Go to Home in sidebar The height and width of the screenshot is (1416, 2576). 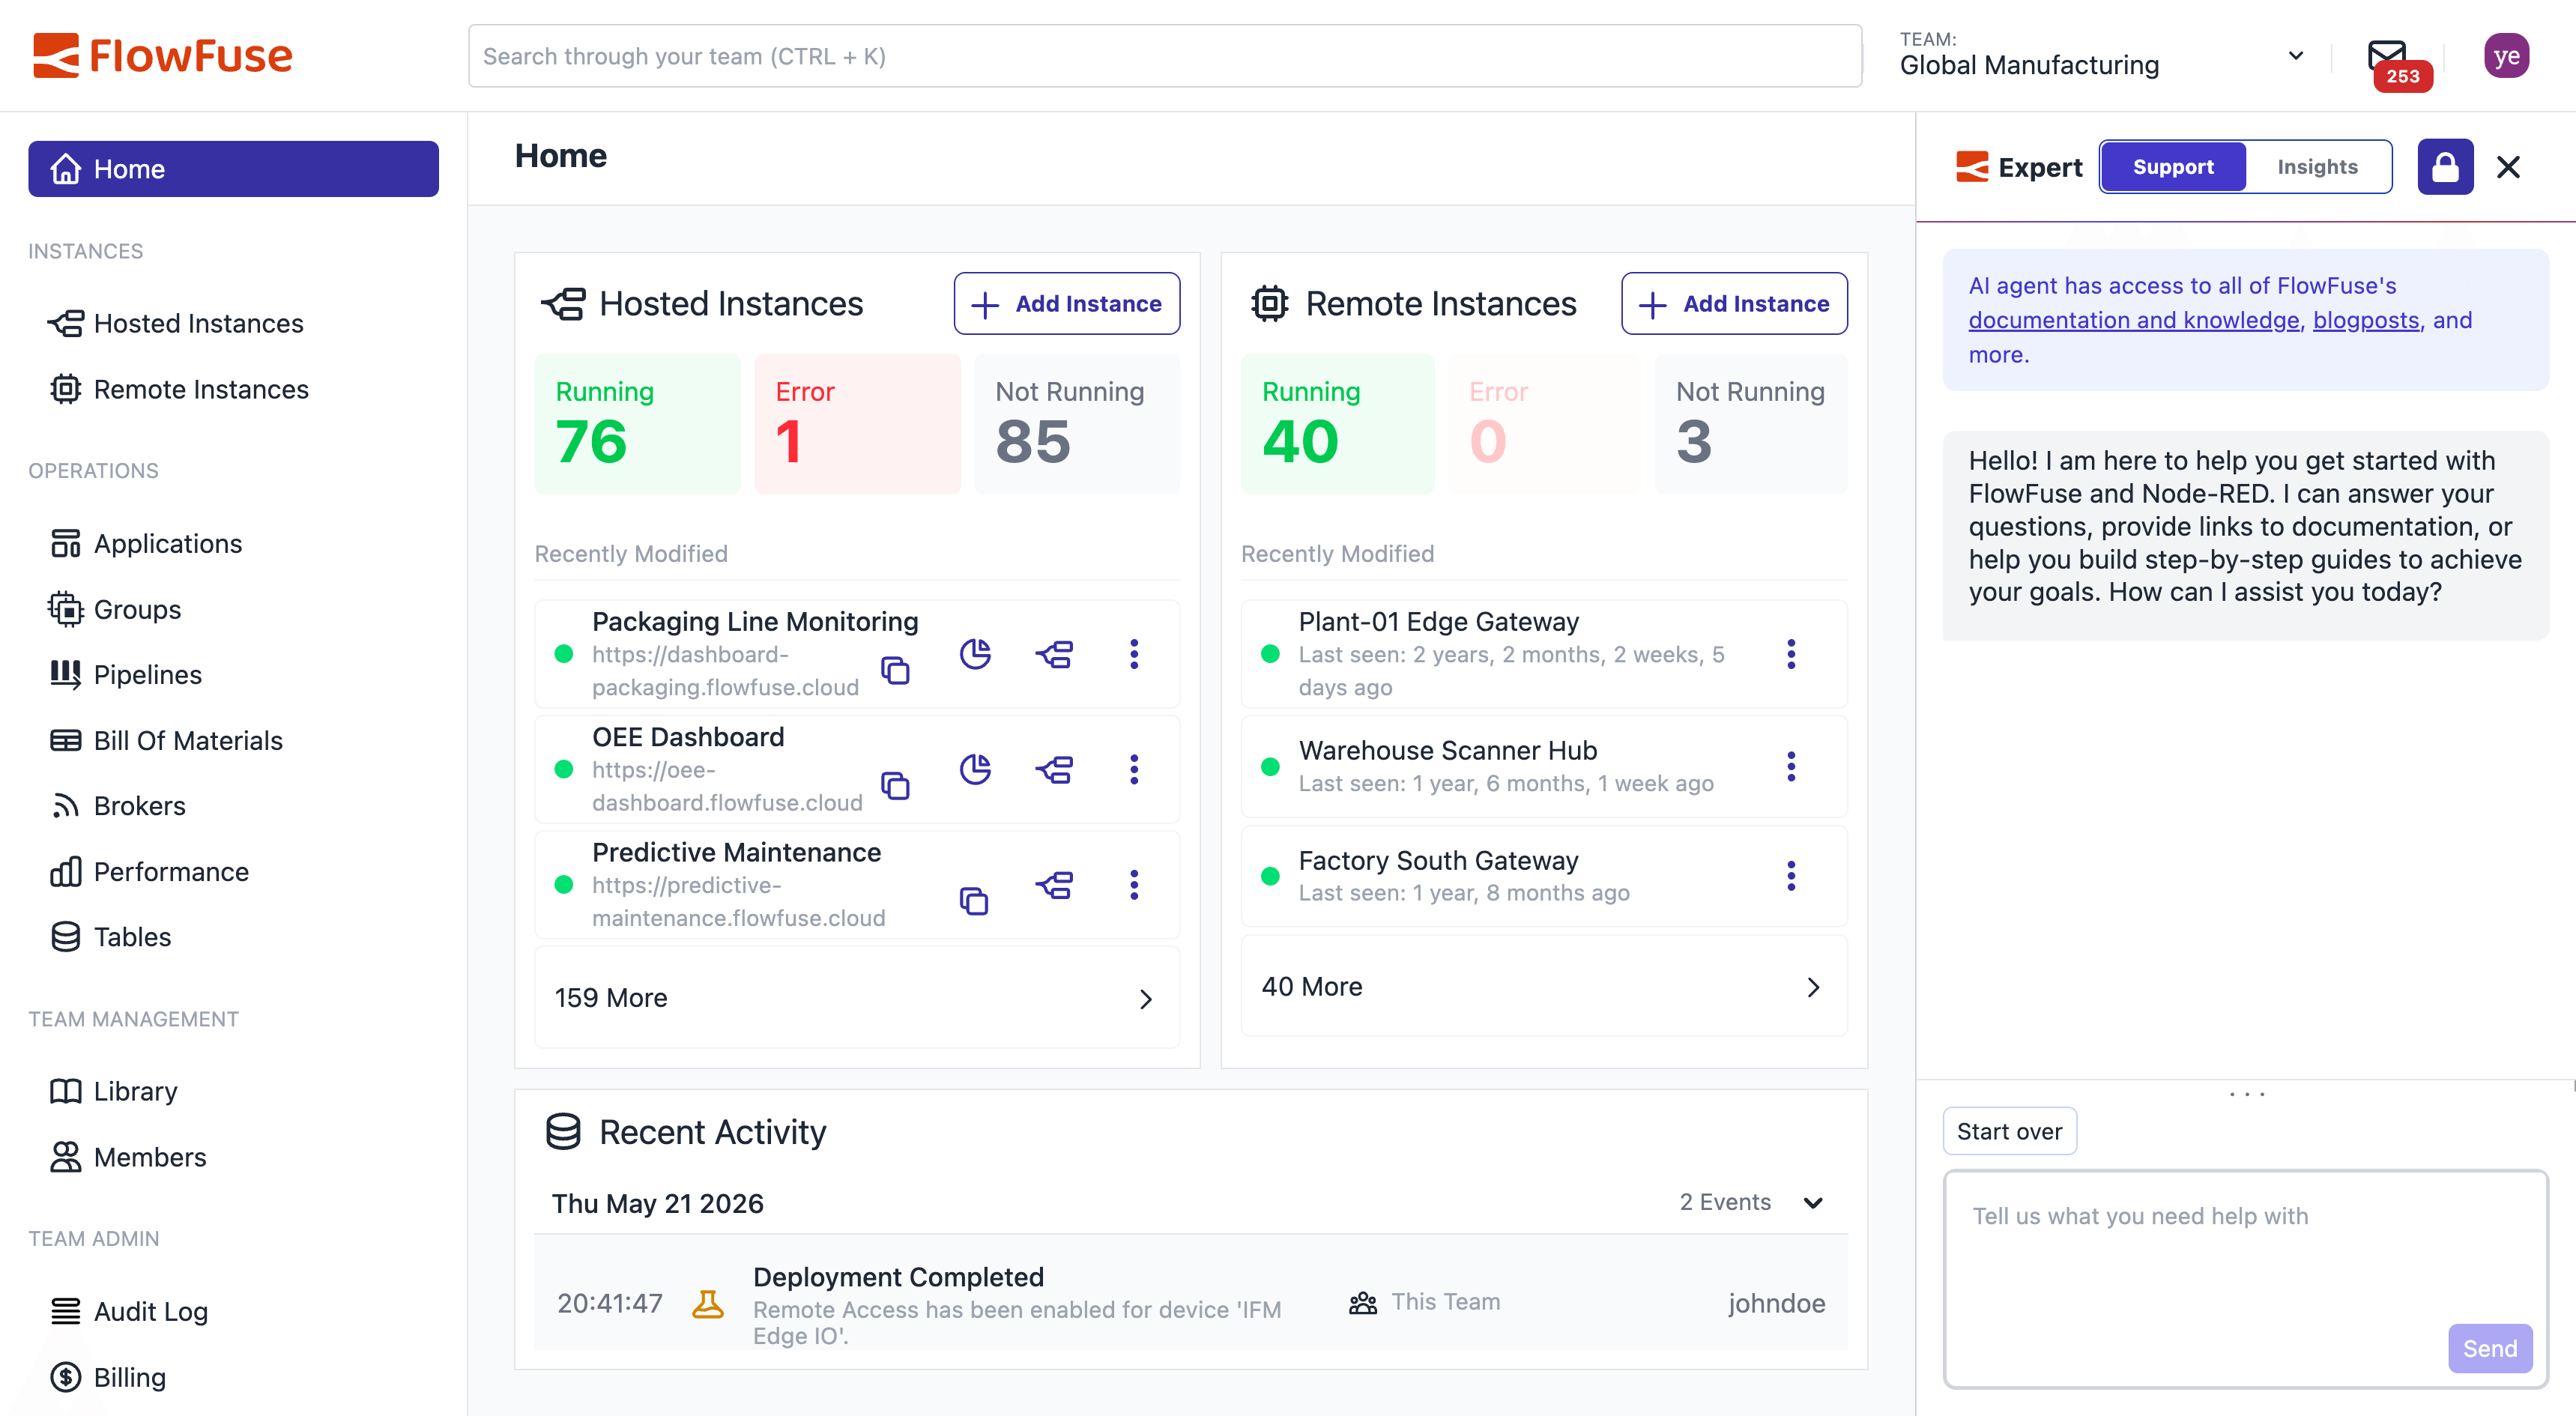click(233, 169)
